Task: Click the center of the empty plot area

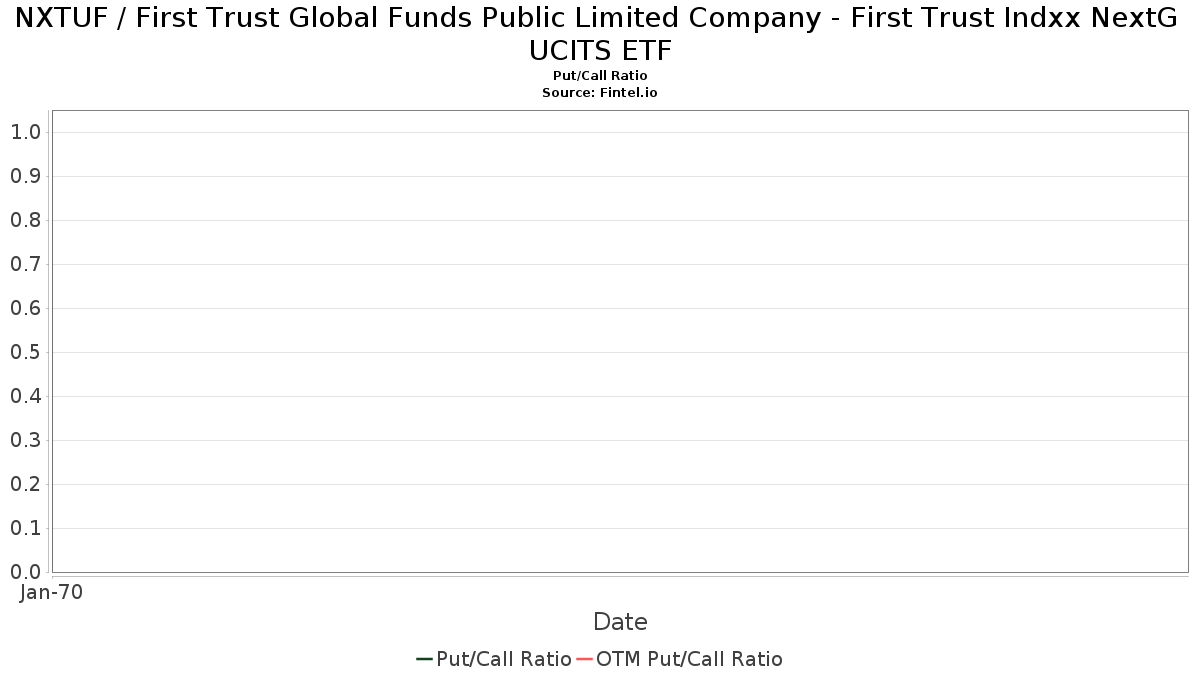Action: tap(620, 341)
